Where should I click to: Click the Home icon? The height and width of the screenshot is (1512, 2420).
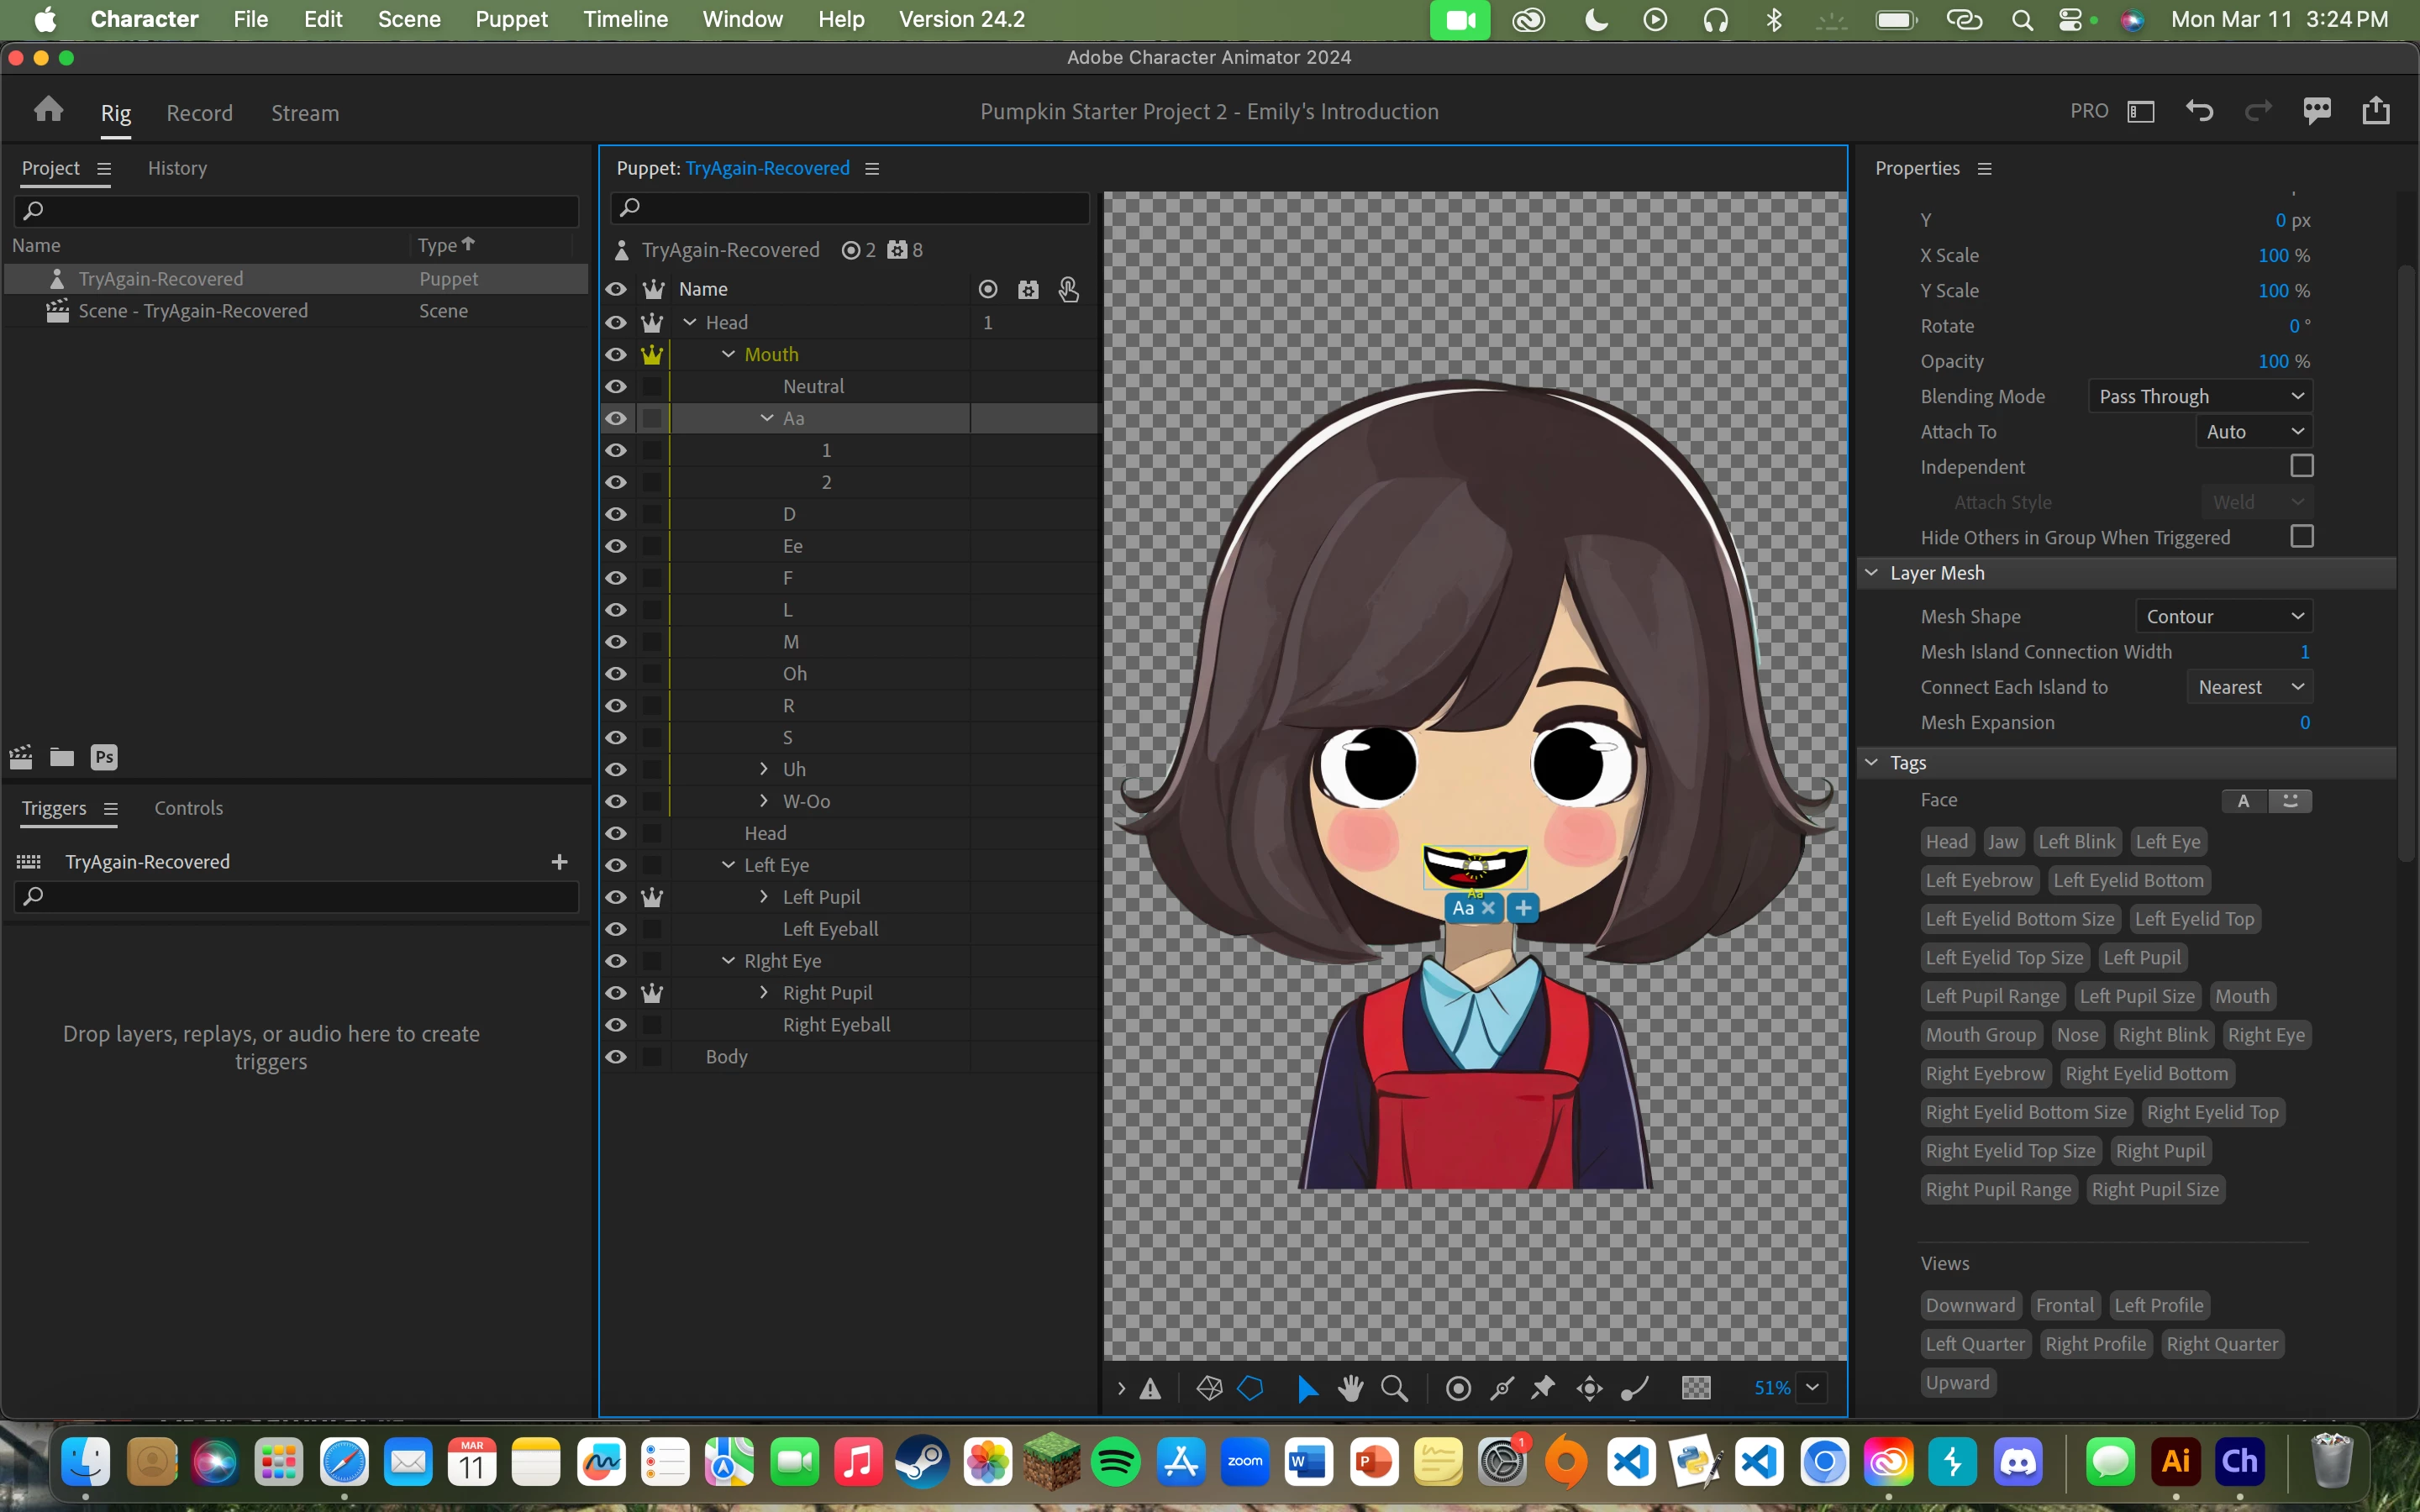(48, 110)
